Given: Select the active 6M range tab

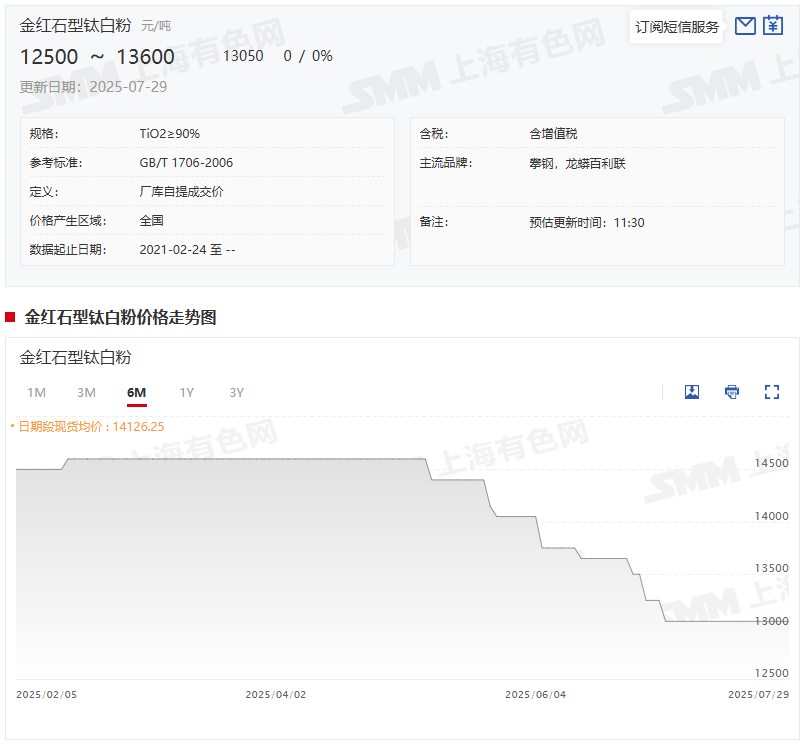Looking at the screenshot, I should 136,393.
